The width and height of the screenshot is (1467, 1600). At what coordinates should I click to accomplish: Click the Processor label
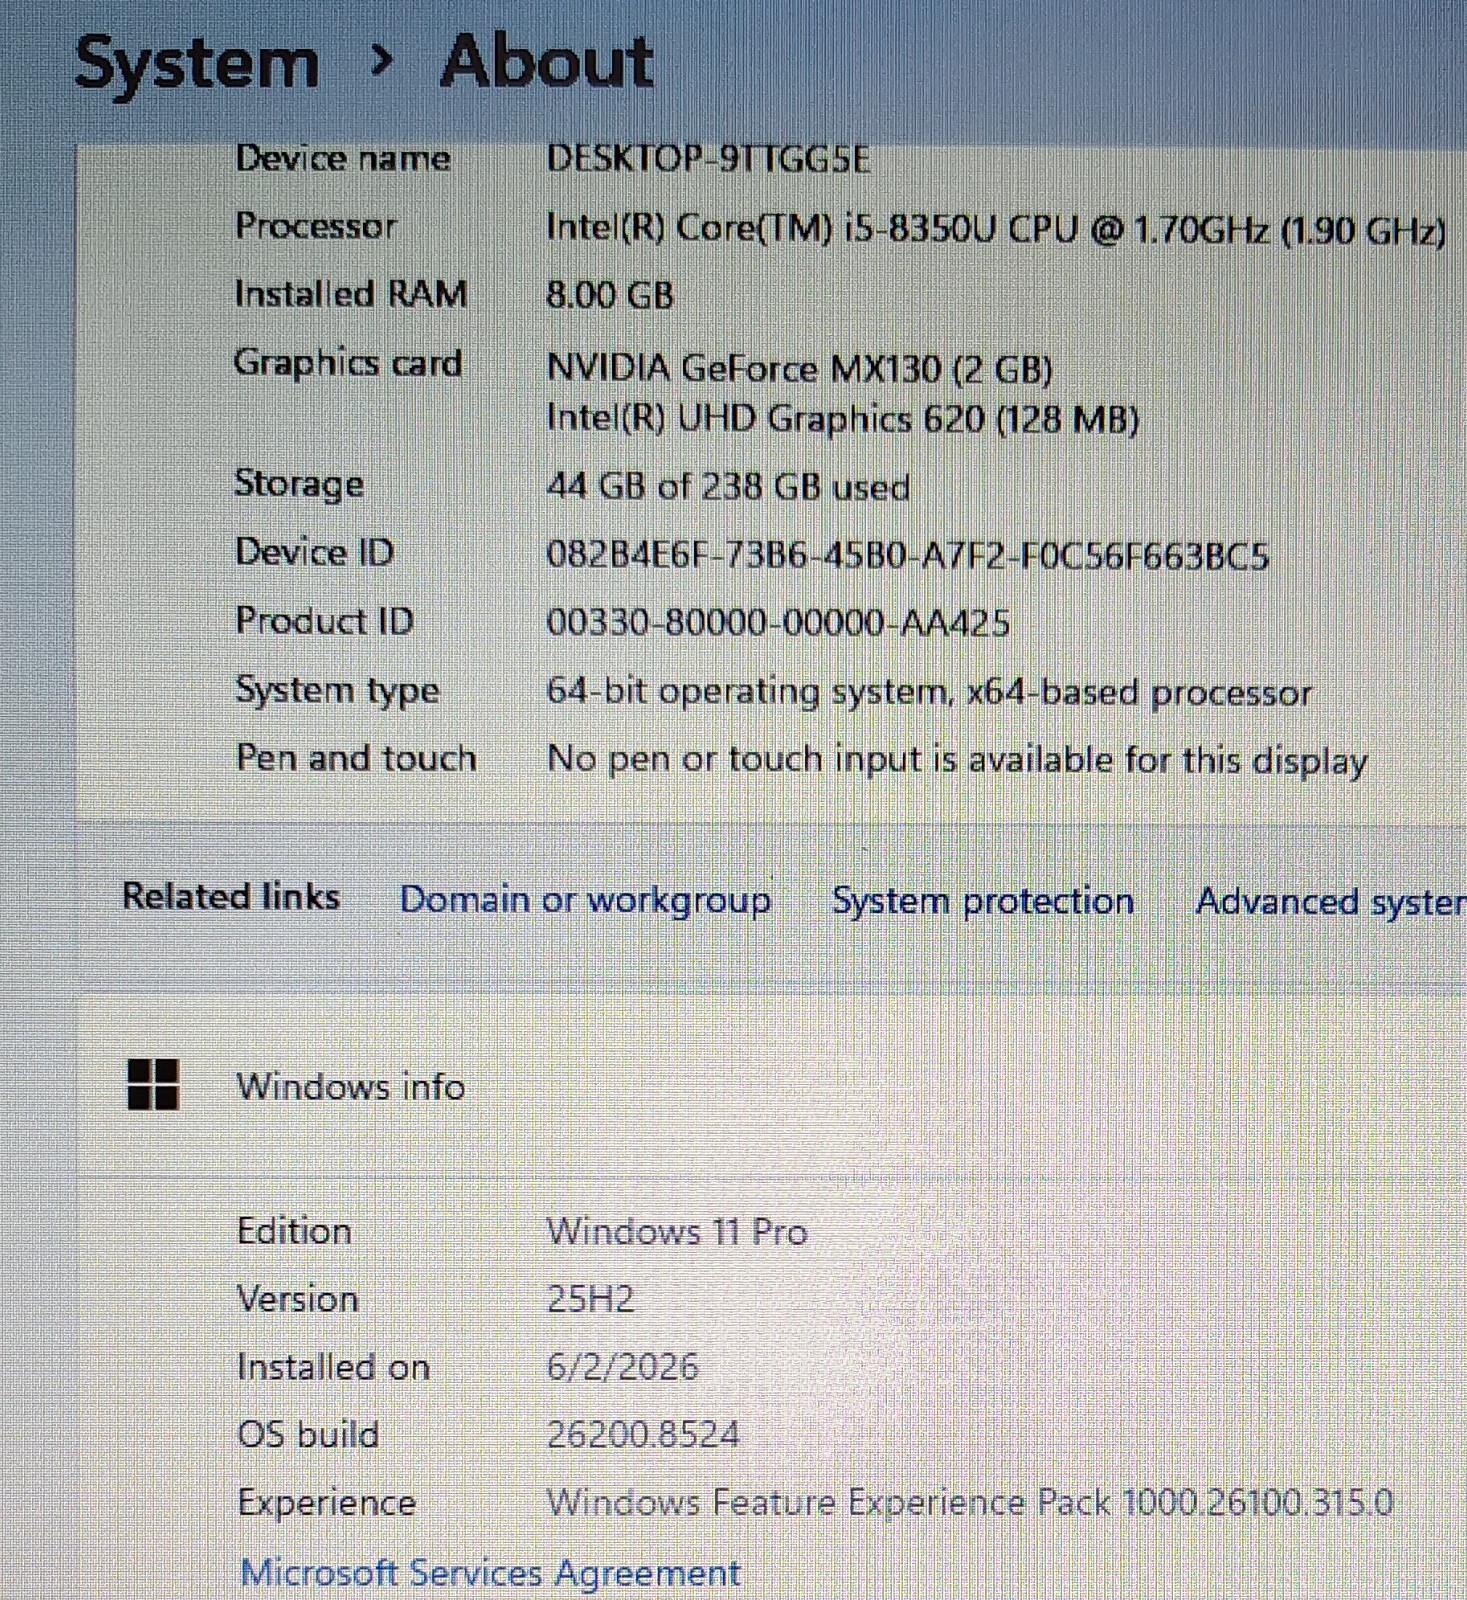(316, 226)
